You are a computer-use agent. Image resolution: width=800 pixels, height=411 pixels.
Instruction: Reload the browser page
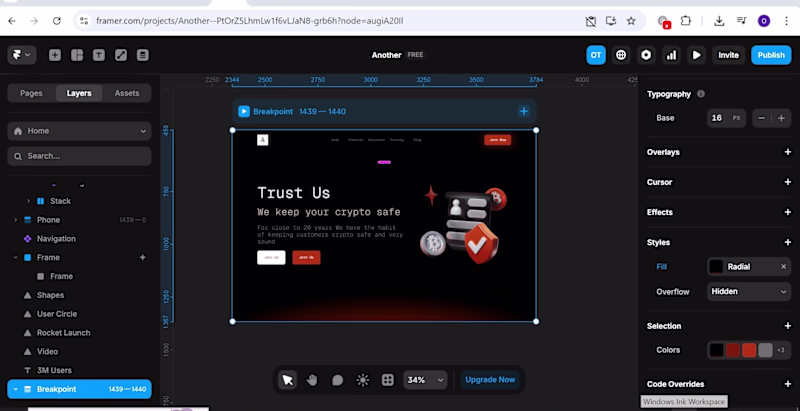click(x=57, y=21)
